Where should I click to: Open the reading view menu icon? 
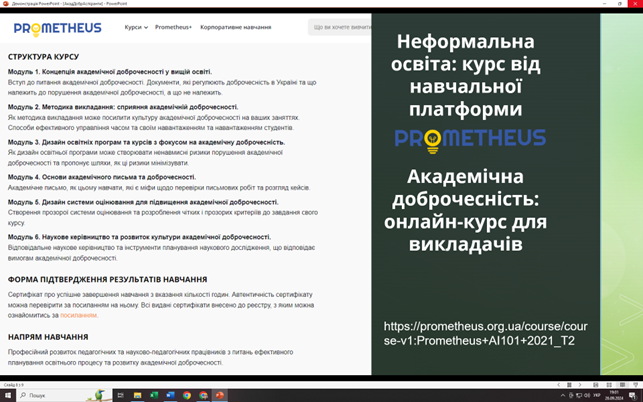click(569, 385)
